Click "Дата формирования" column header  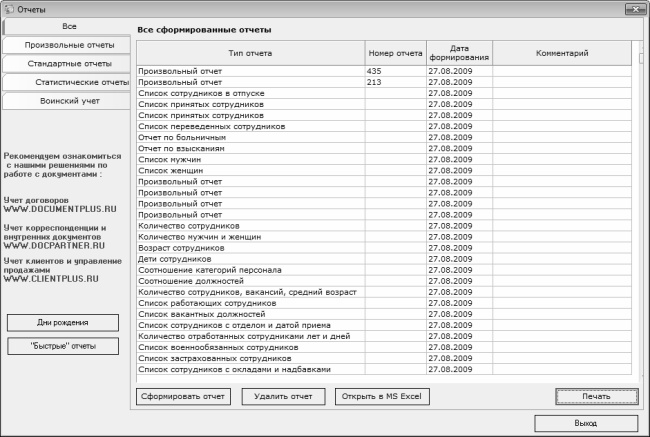tap(460, 52)
